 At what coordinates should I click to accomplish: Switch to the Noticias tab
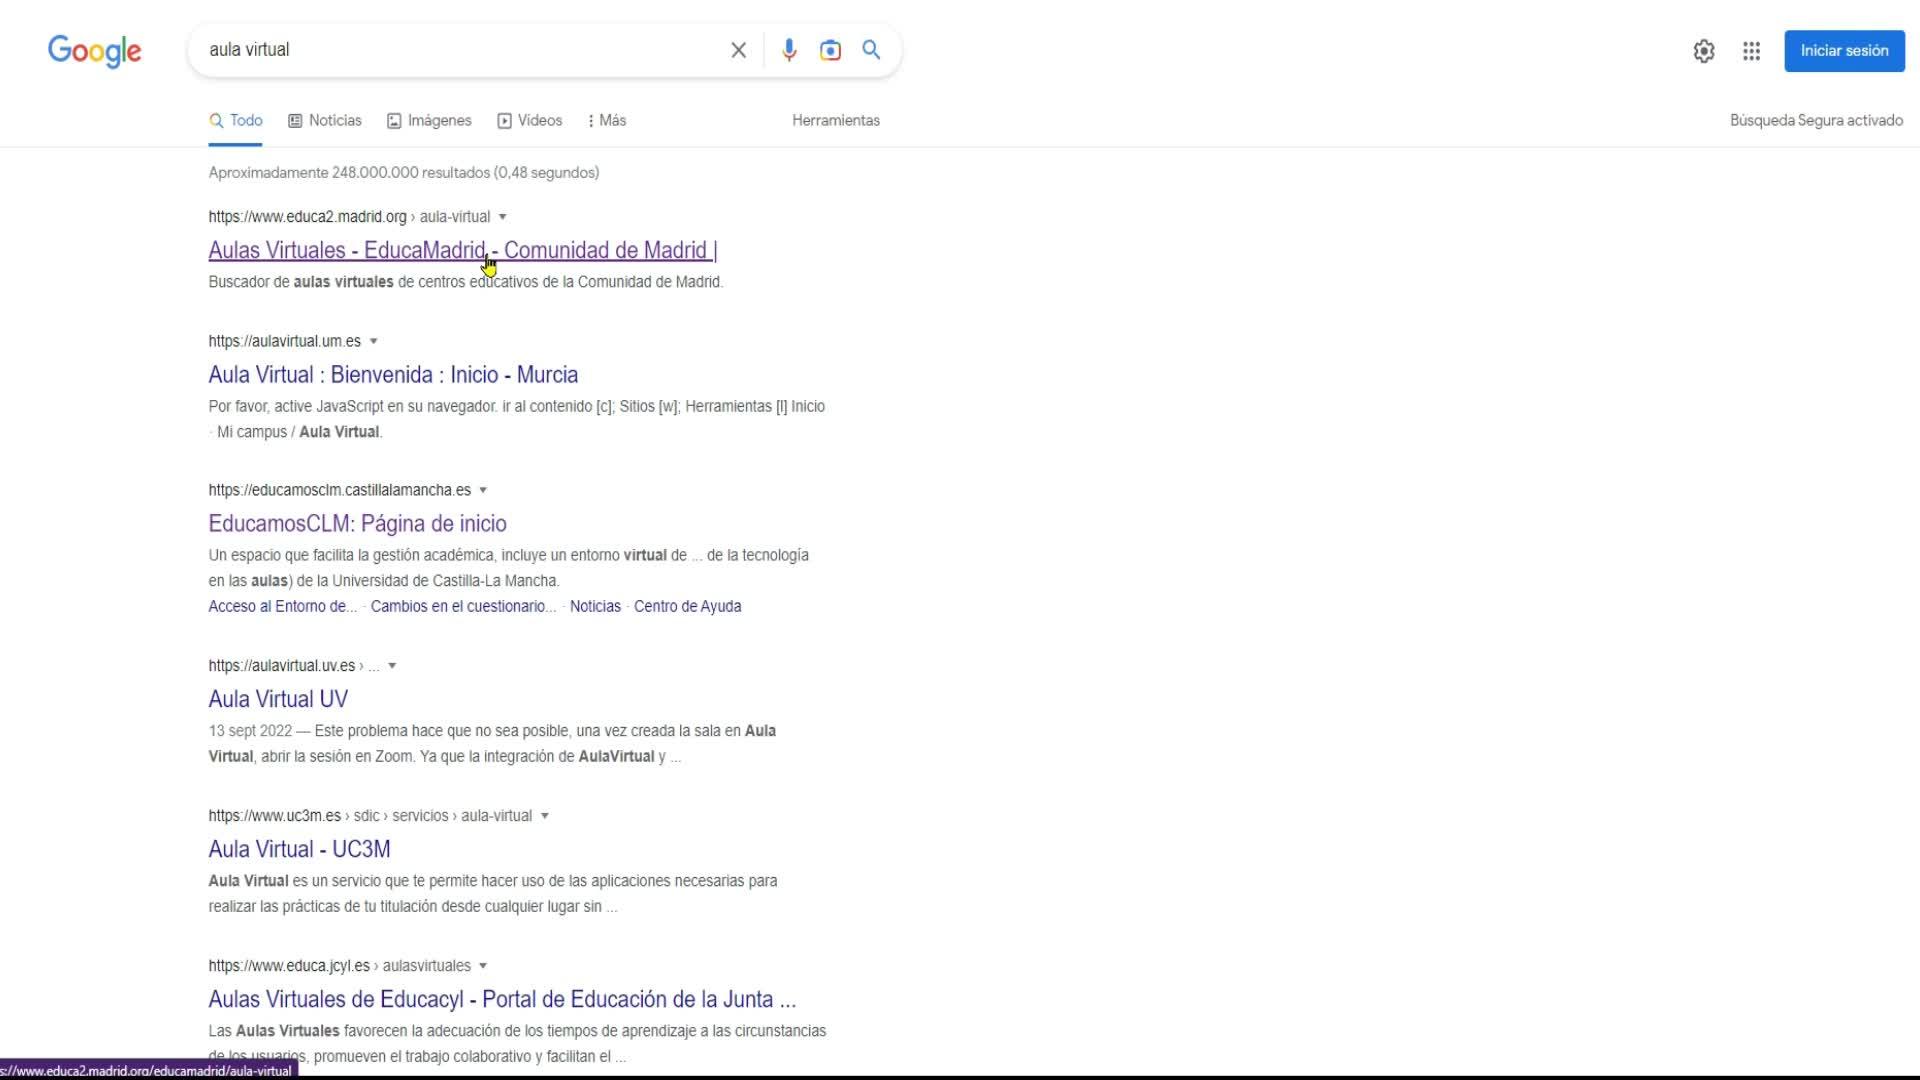pos(325,121)
